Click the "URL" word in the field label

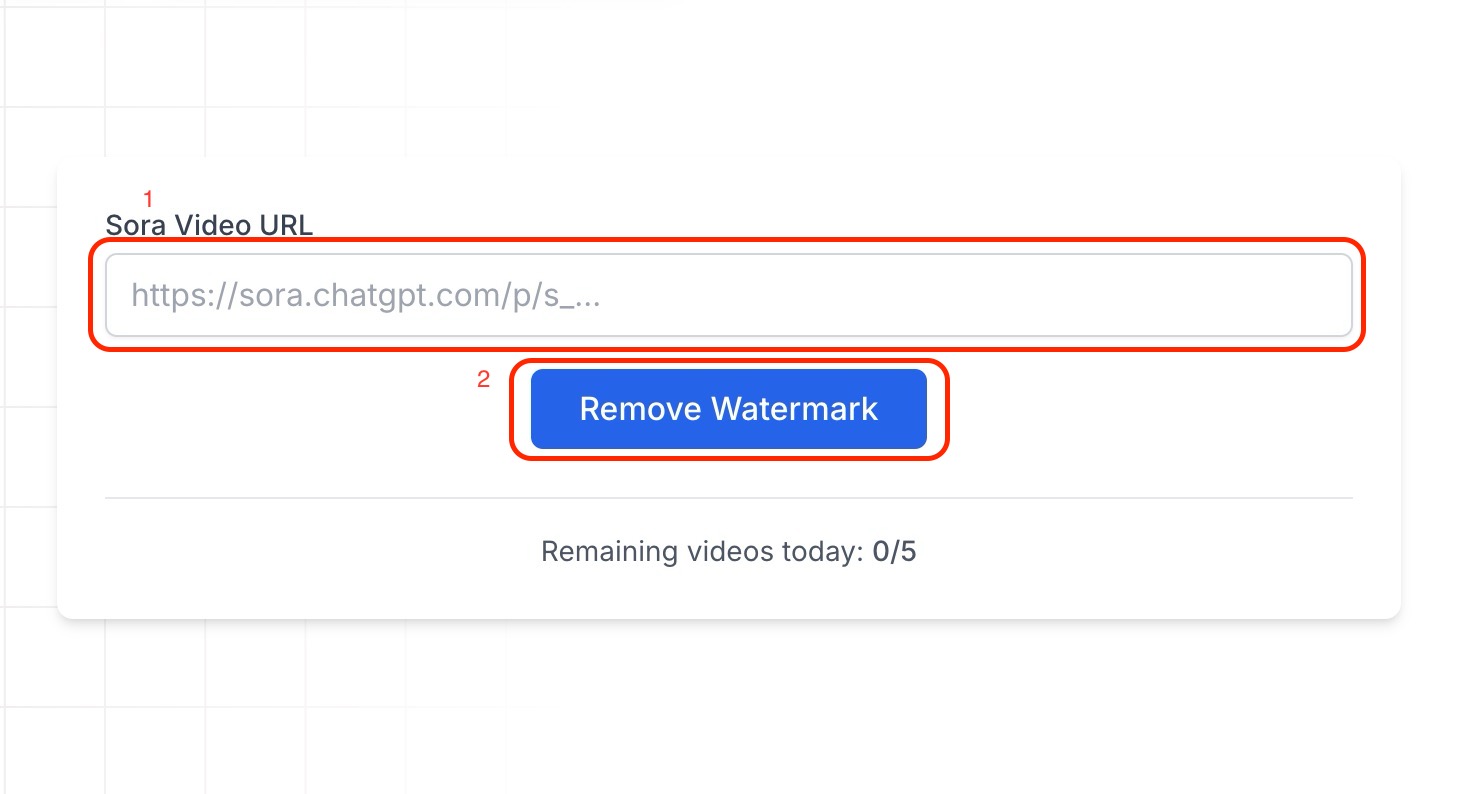tap(285, 225)
